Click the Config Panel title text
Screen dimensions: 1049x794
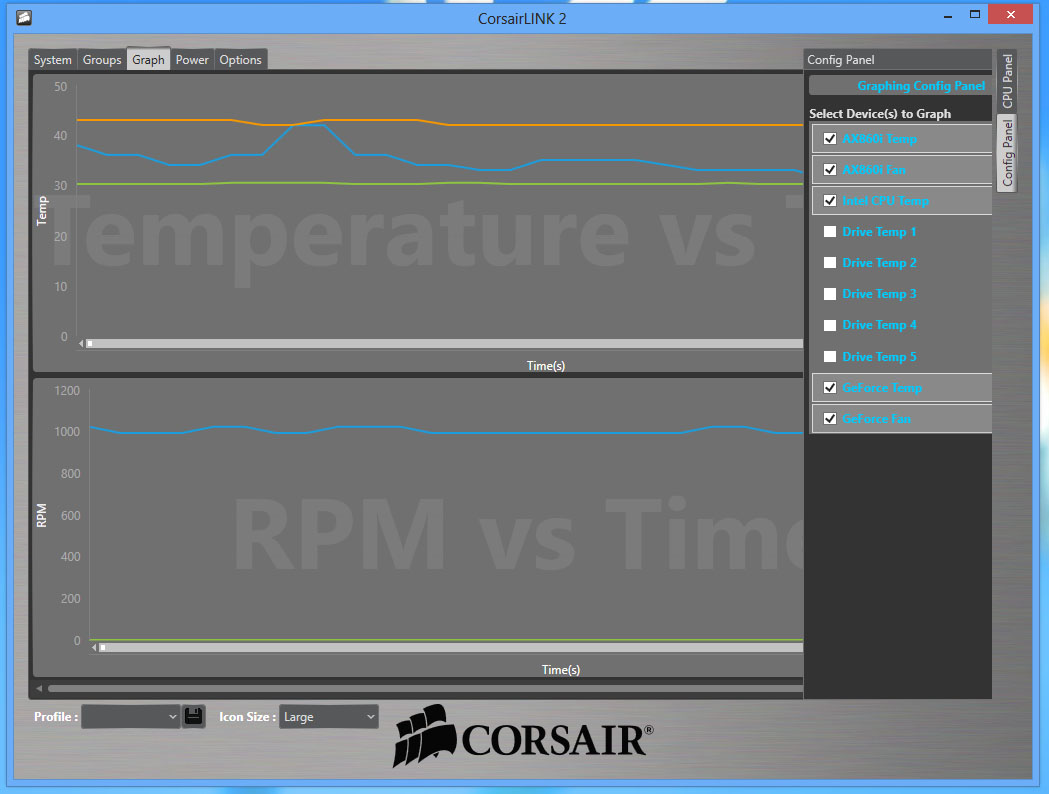coord(840,60)
